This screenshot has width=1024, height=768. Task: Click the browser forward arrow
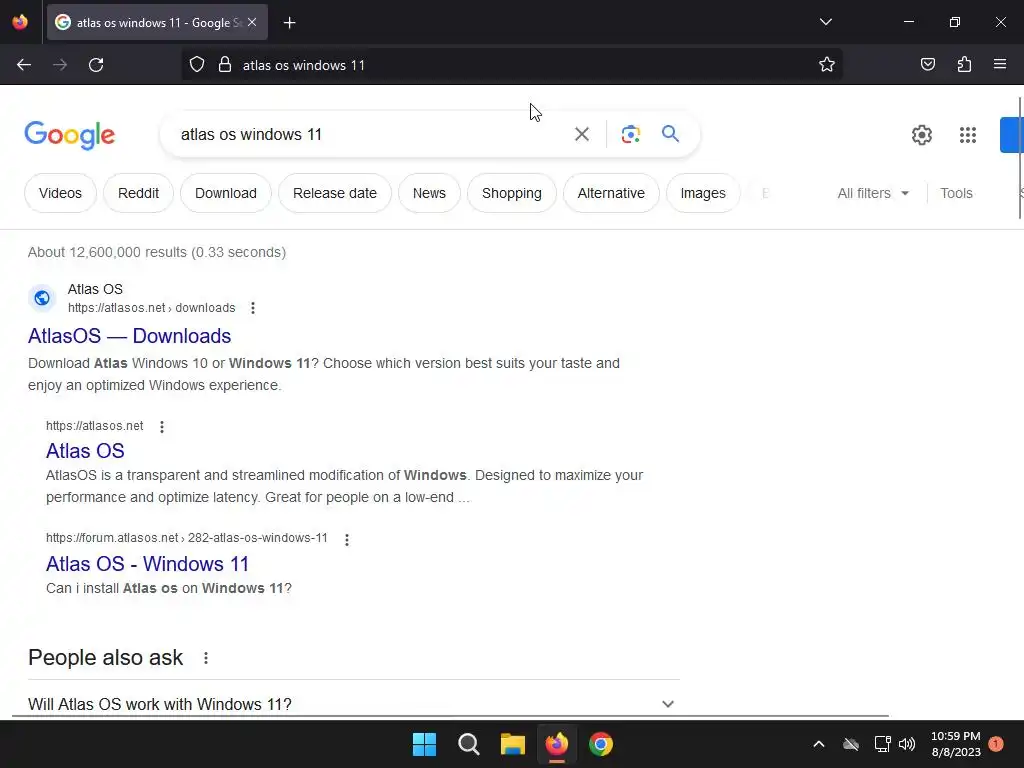(x=60, y=65)
